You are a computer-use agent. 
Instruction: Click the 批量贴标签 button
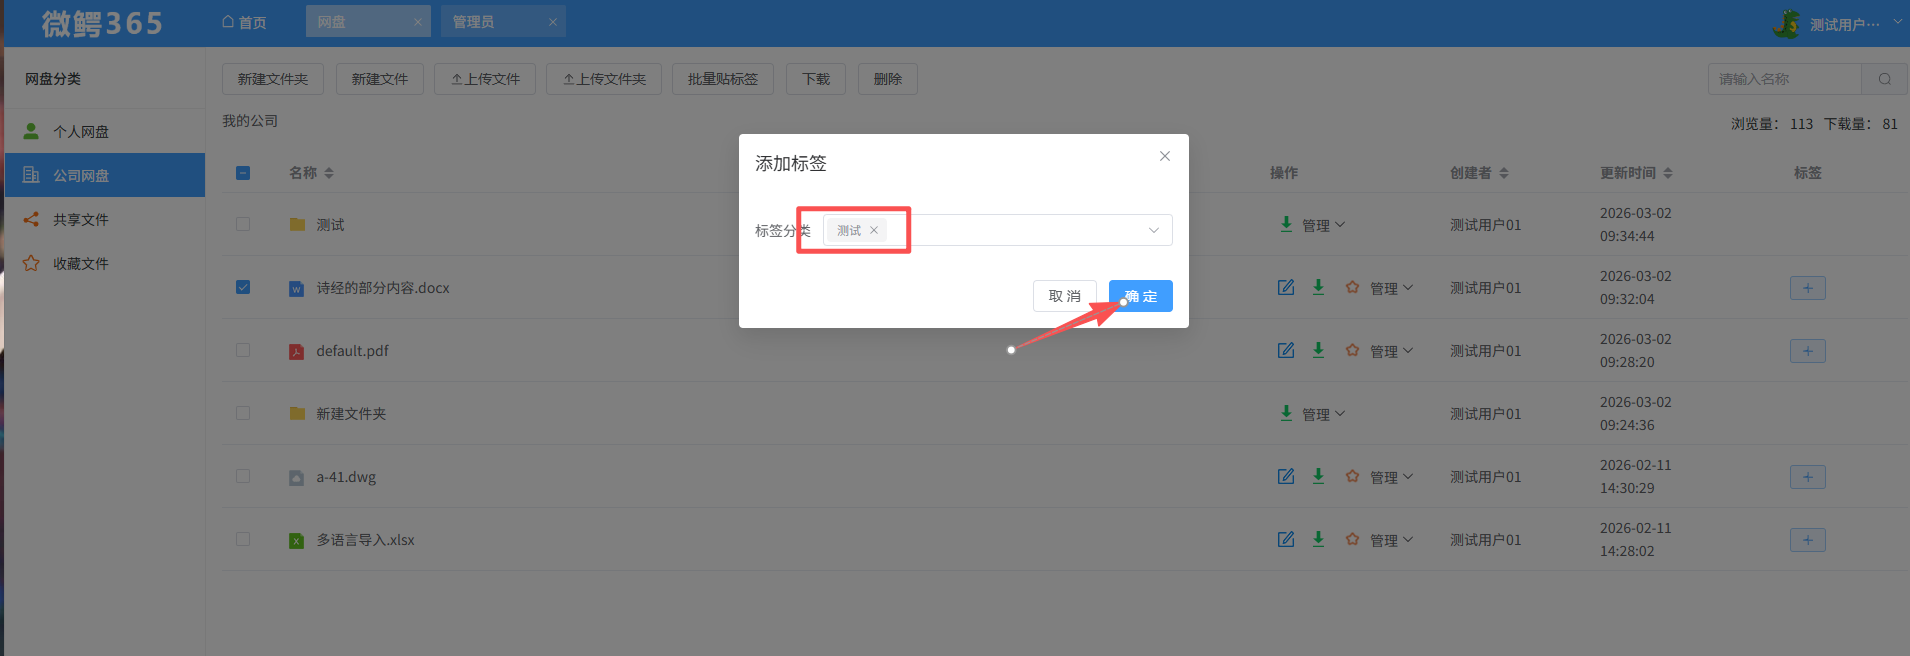[723, 79]
